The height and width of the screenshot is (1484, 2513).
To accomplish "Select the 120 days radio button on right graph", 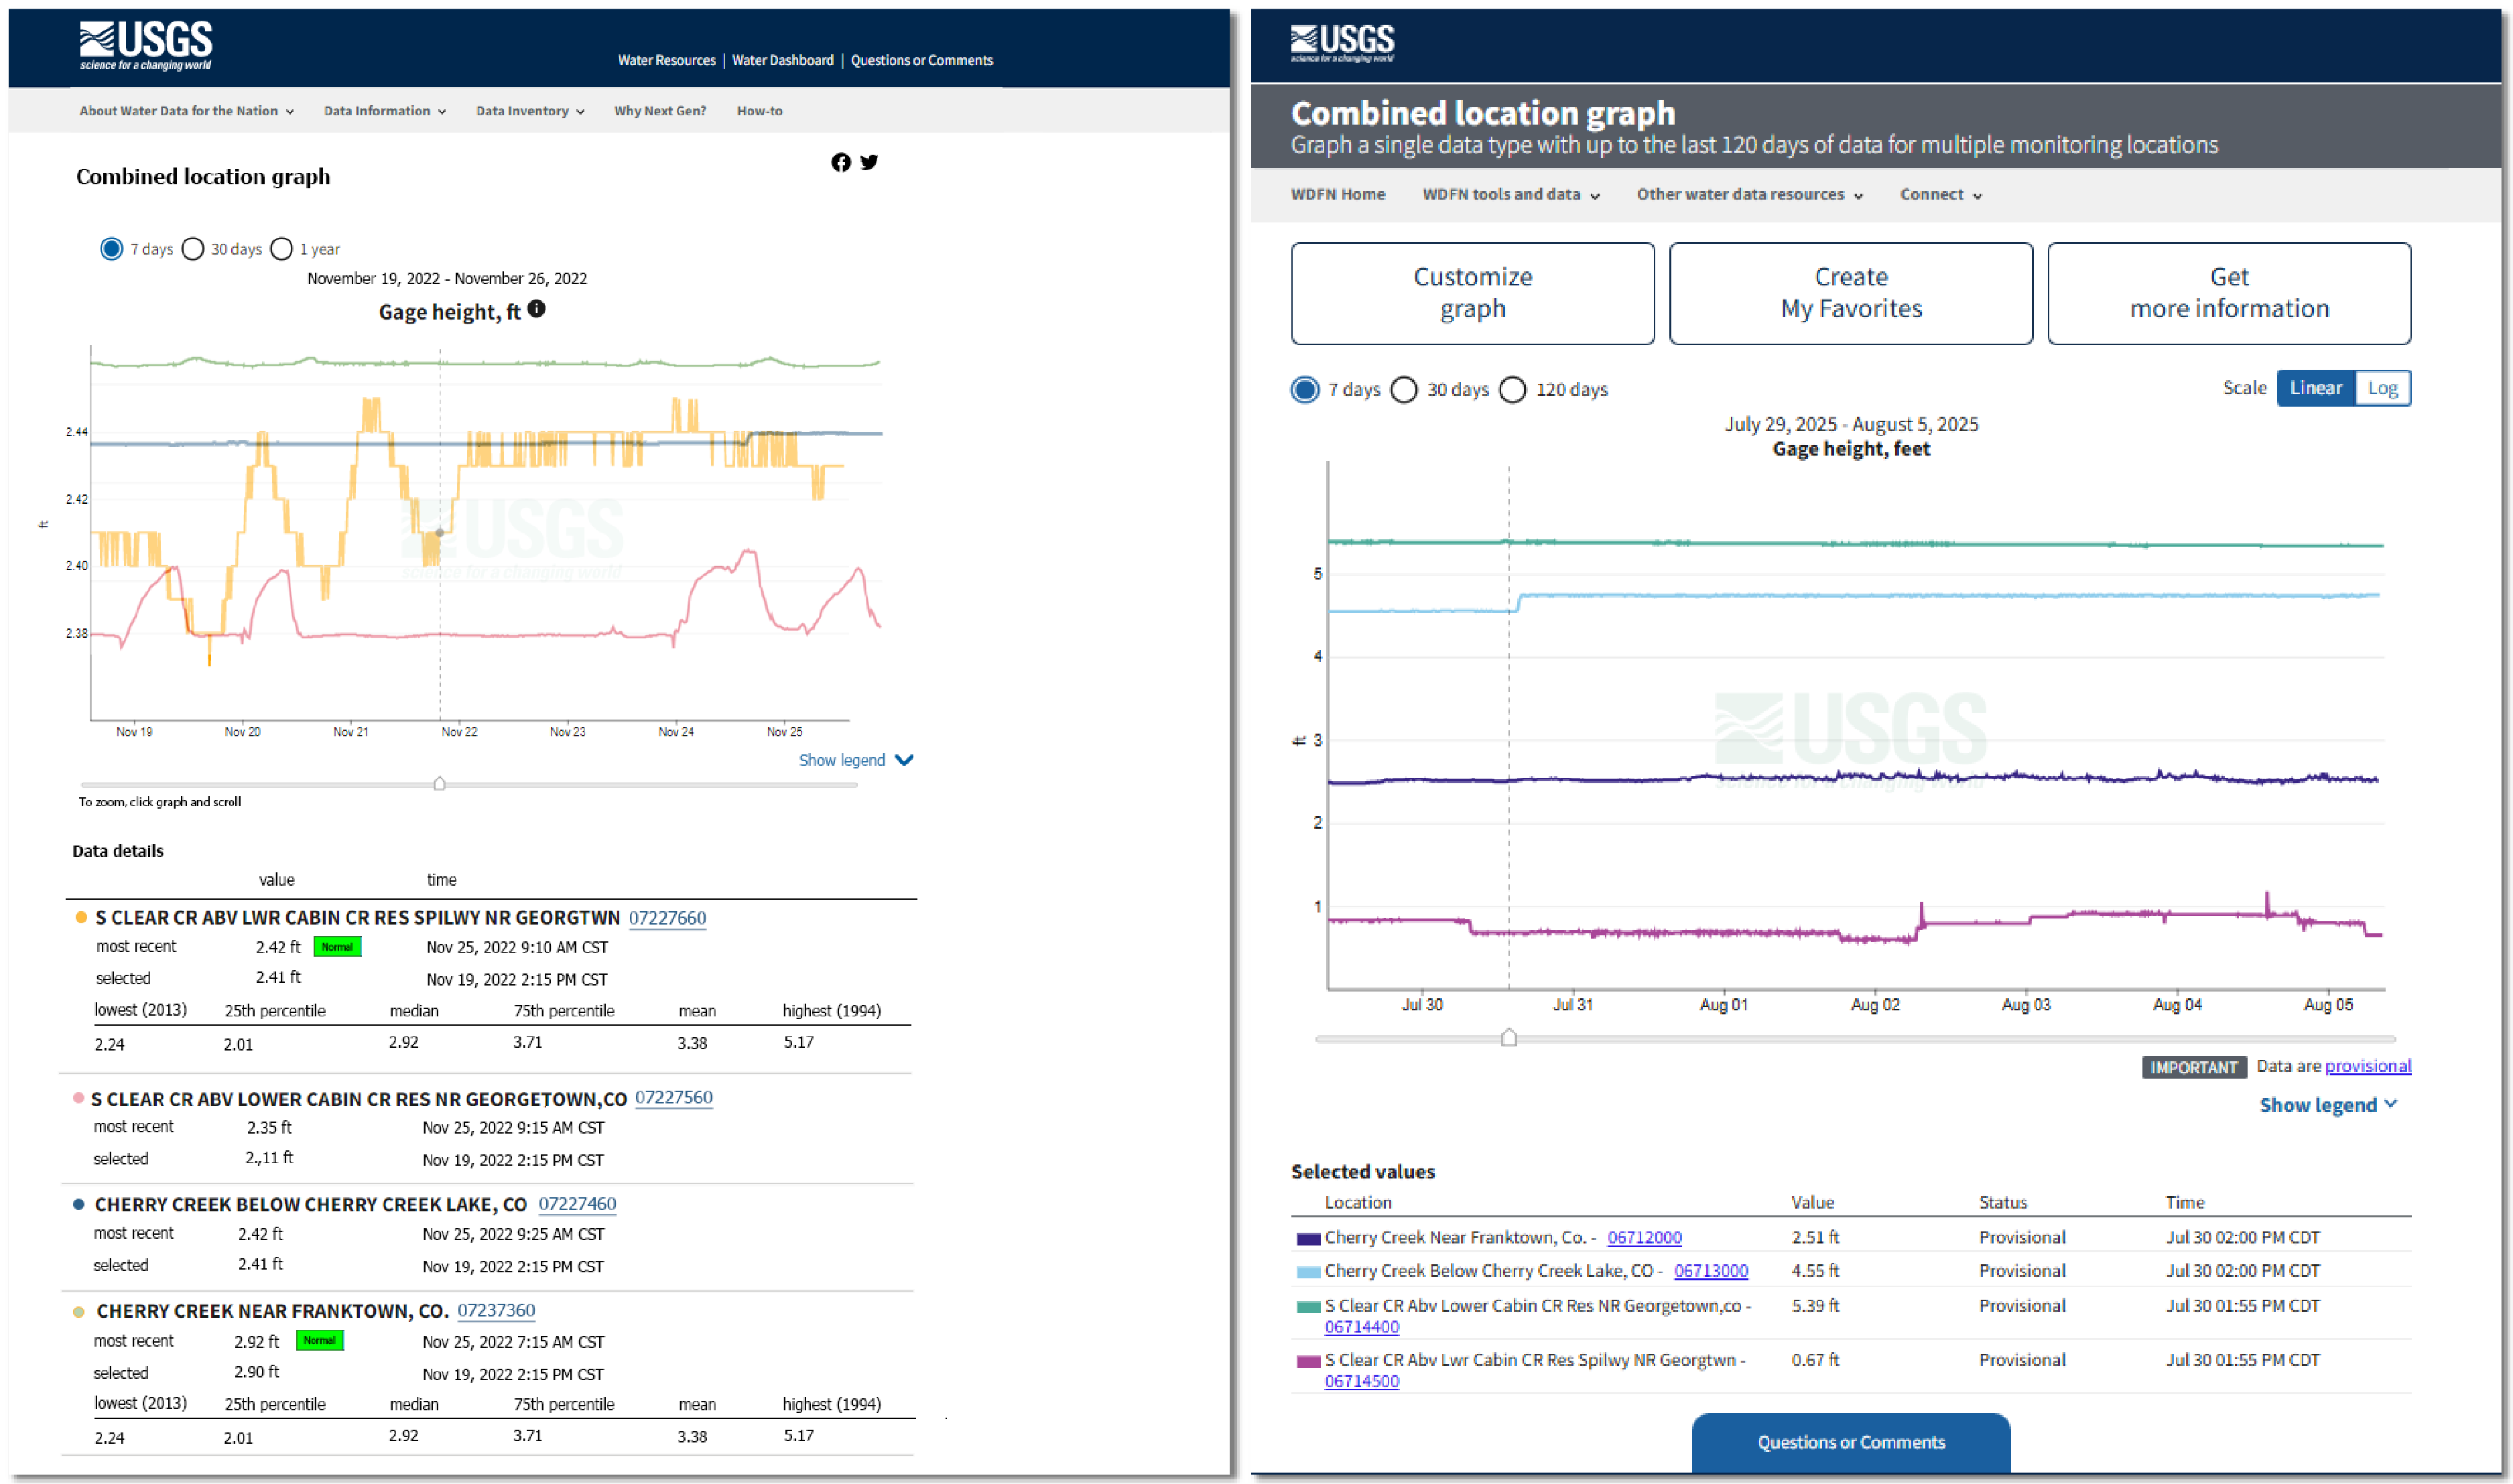I will pyautogui.click(x=1513, y=390).
